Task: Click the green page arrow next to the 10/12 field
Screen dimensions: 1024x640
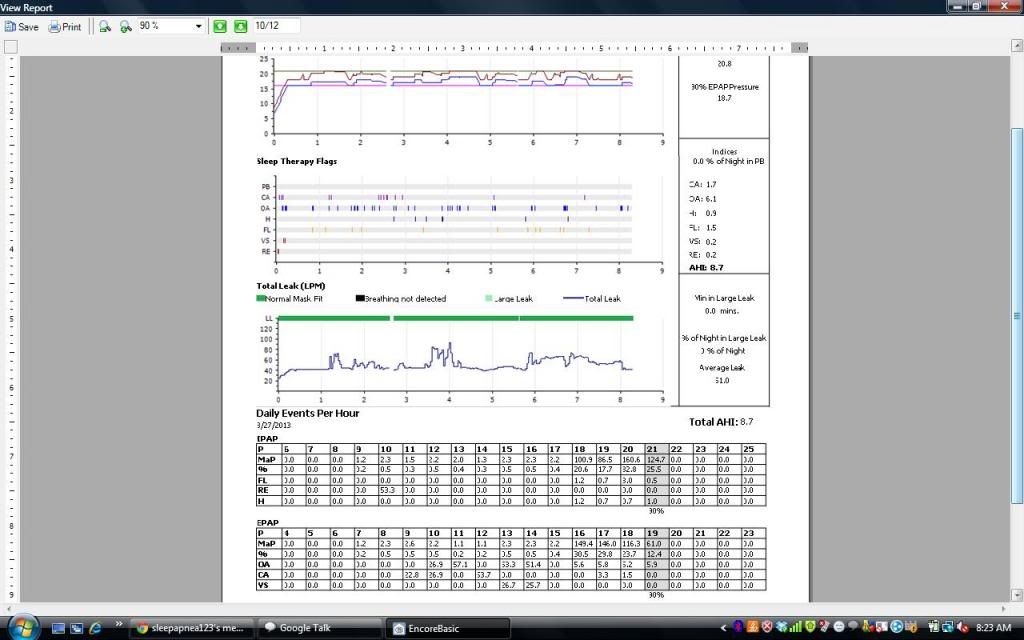Action: pos(241,26)
